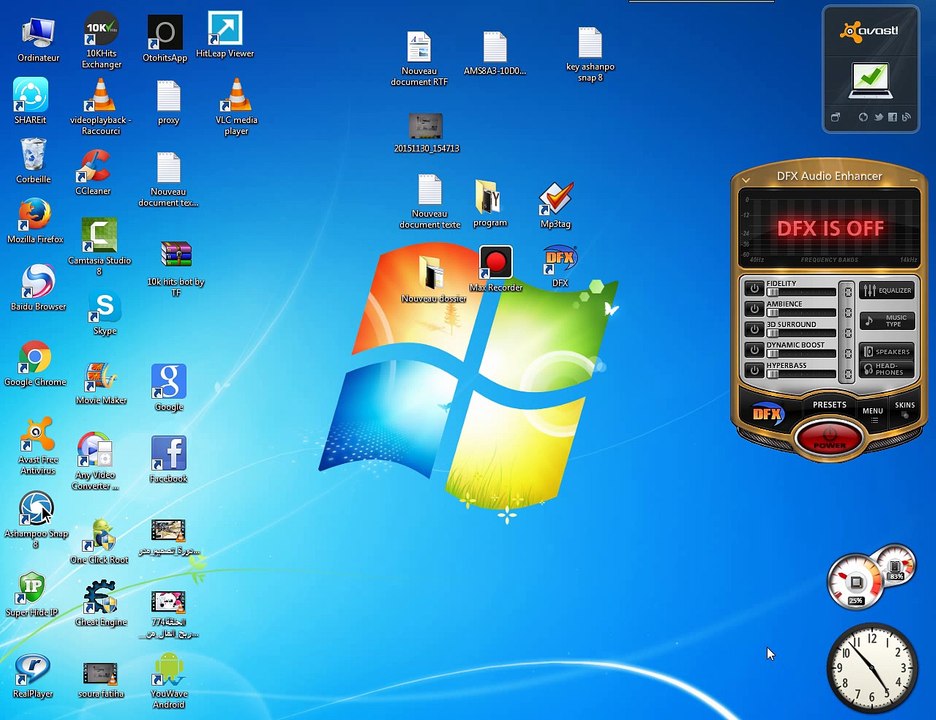Select the RealPlayer shortcut

33,676
